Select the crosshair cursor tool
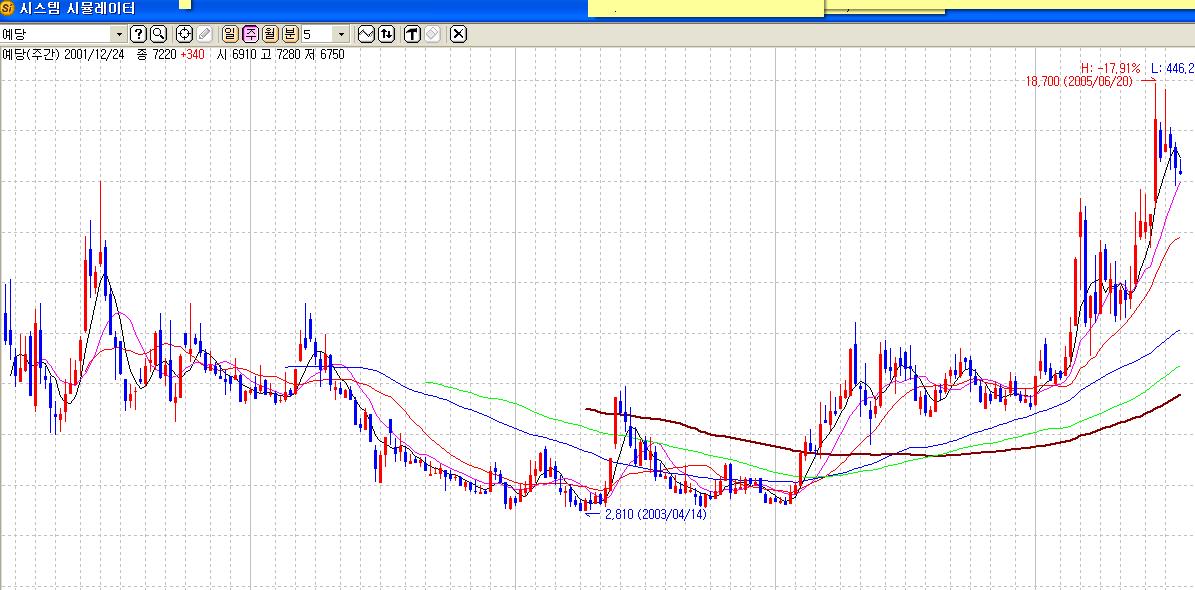The image size is (1195, 590). tap(185, 34)
